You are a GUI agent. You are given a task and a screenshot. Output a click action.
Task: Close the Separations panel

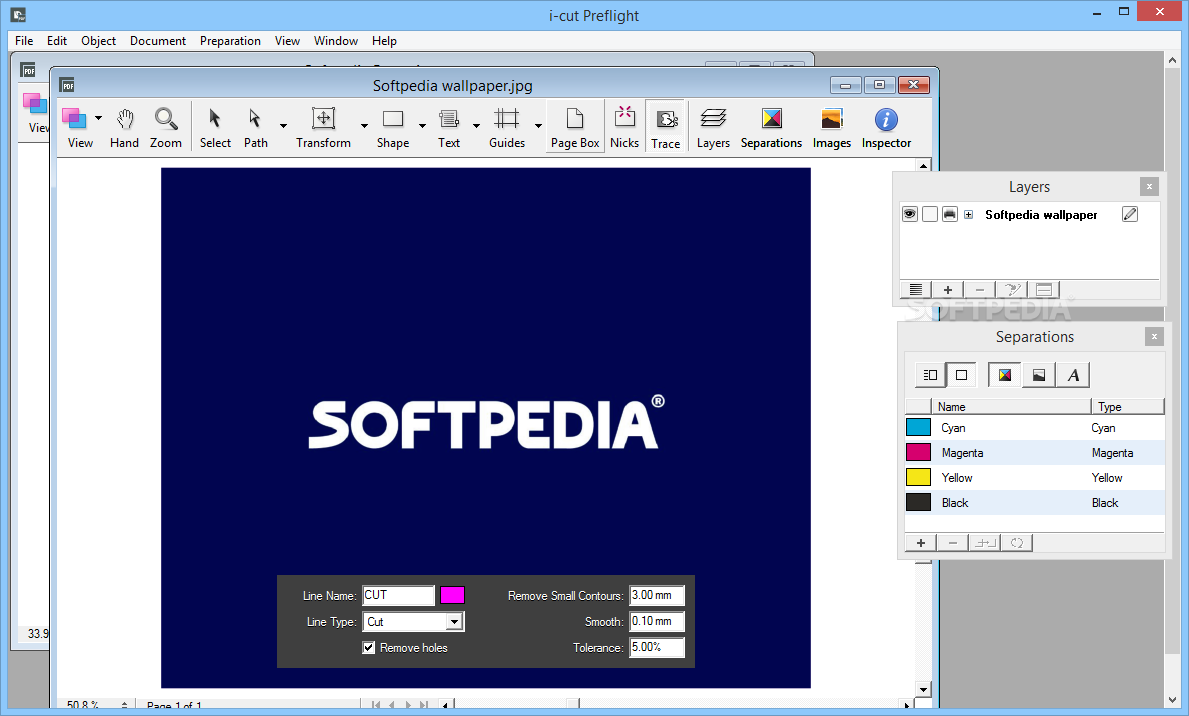[1154, 337]
